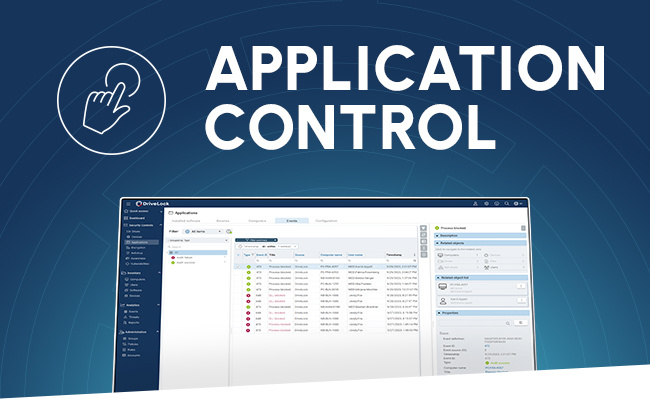The height and width of the screenshot is (400, 650).
Task: Sort by the Timestamp column header
Action: (394, 255)
